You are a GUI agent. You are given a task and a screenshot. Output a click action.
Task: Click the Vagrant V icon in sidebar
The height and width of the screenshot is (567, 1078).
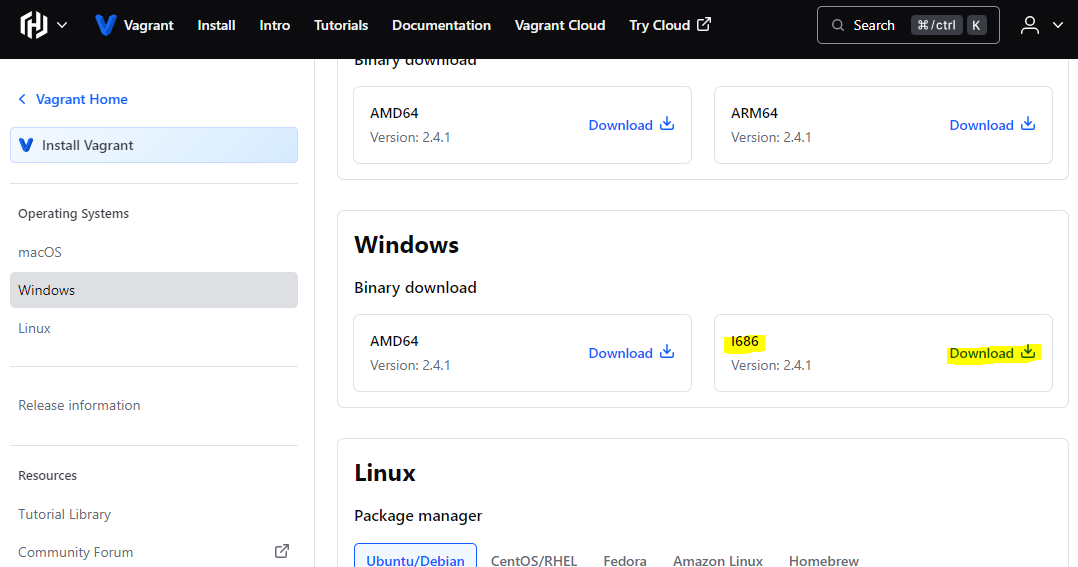tap(26, 145)
